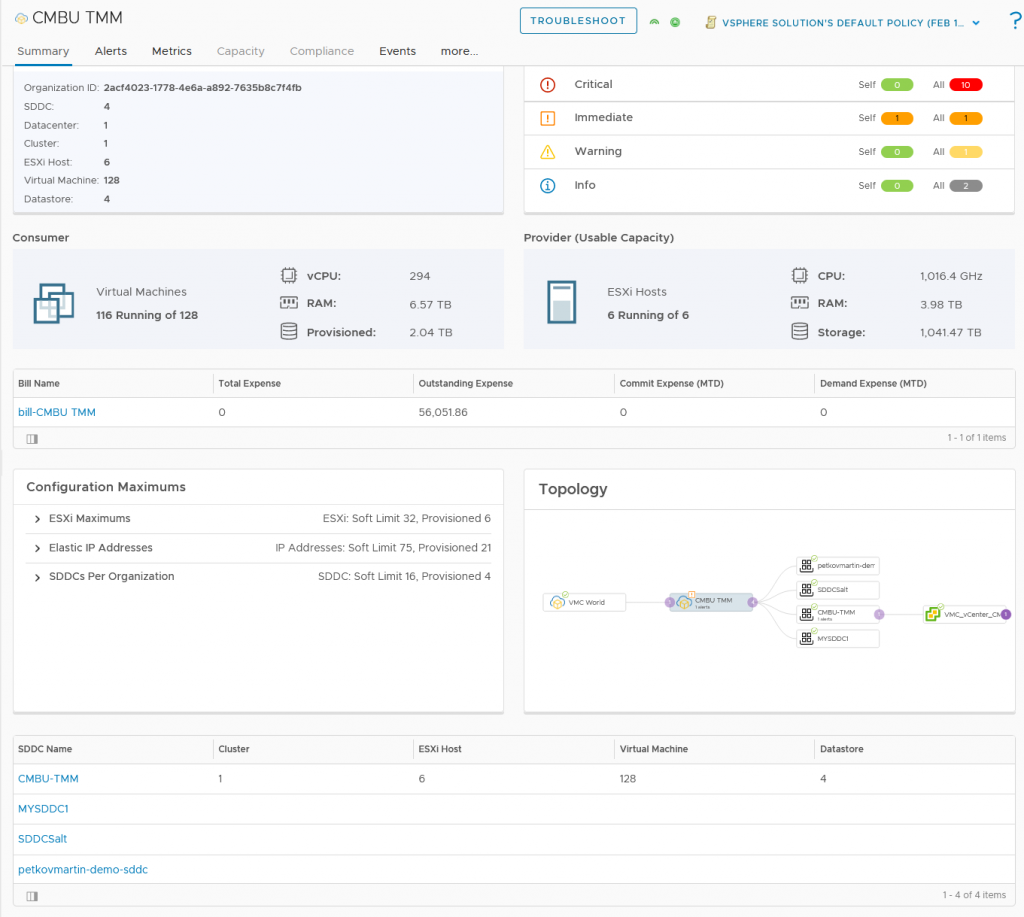Select the VMC World topology node
Image resolution: width=1024 pixels, height=917 pixels.
pyautogui.click(x=585, y=602)
